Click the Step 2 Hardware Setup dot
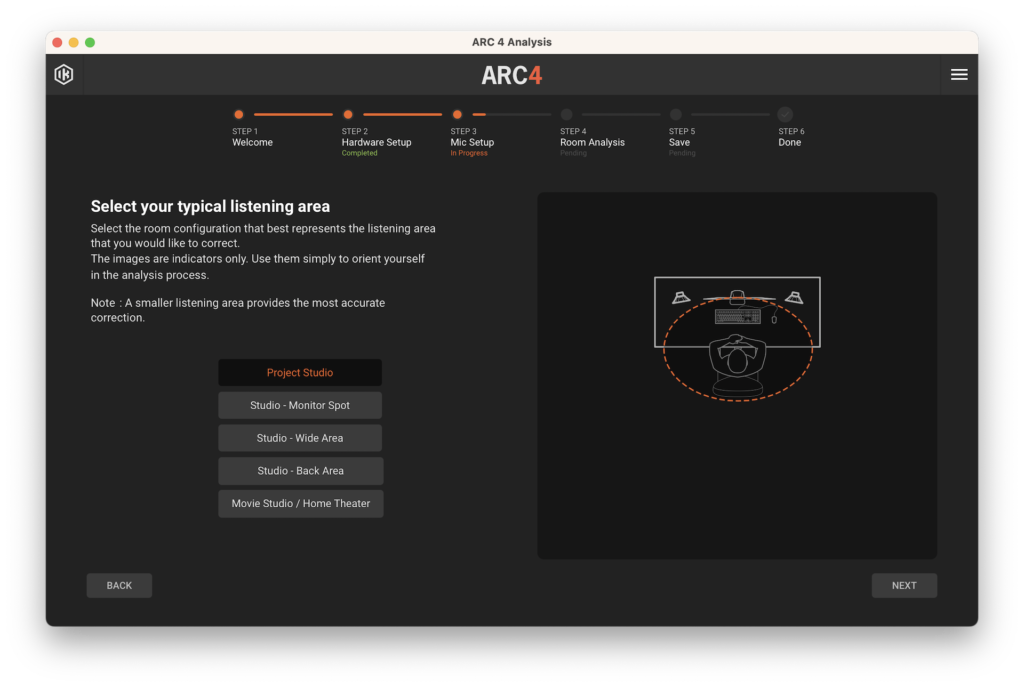Viewport: 1024px width, 687px height. [348, 115]
